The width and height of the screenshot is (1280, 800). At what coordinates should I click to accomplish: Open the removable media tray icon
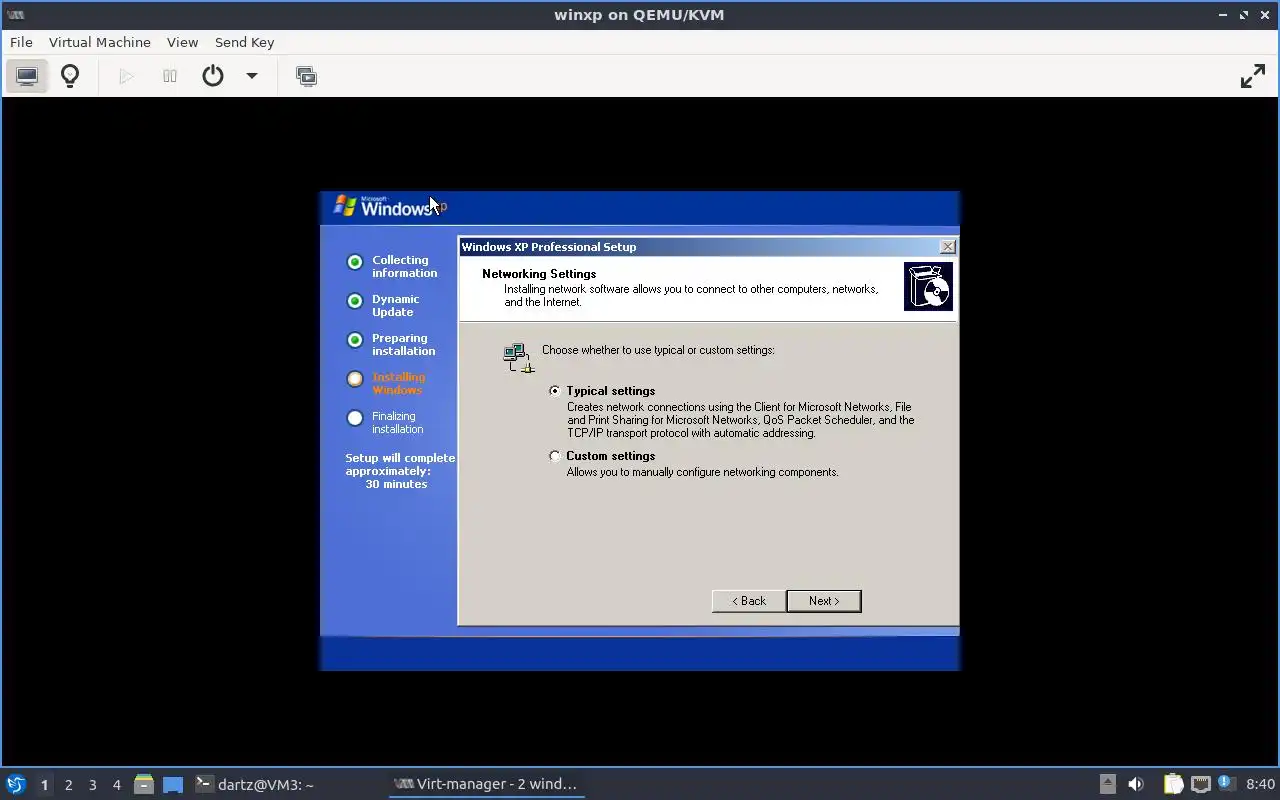[x=1107, y=784]
